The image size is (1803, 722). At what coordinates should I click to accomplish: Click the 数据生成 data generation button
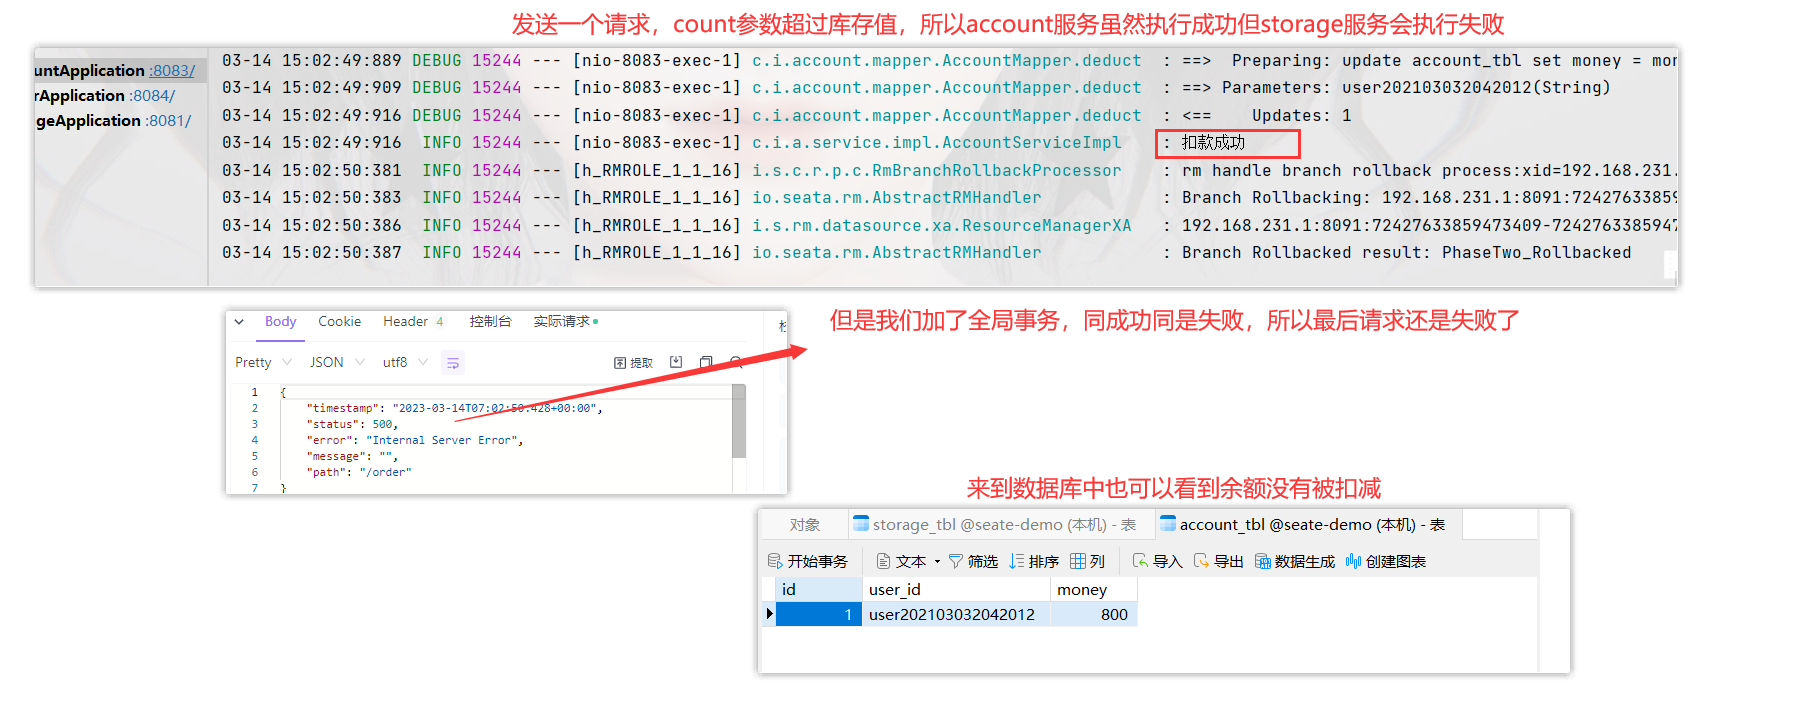(1295, 561)
